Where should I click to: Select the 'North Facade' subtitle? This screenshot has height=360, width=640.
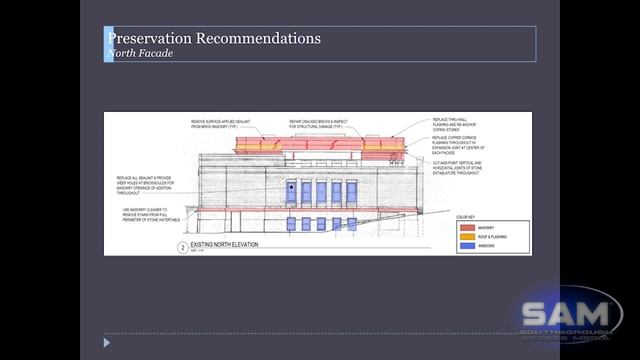coord(140,53)
